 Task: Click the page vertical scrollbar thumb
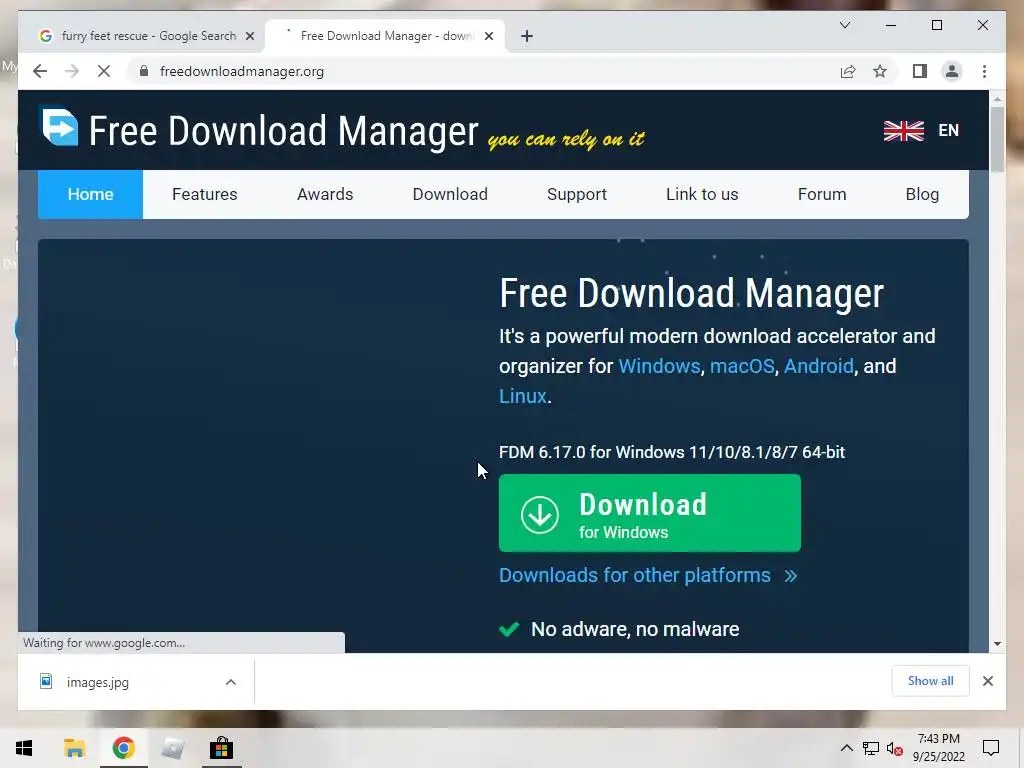point(997,138)
